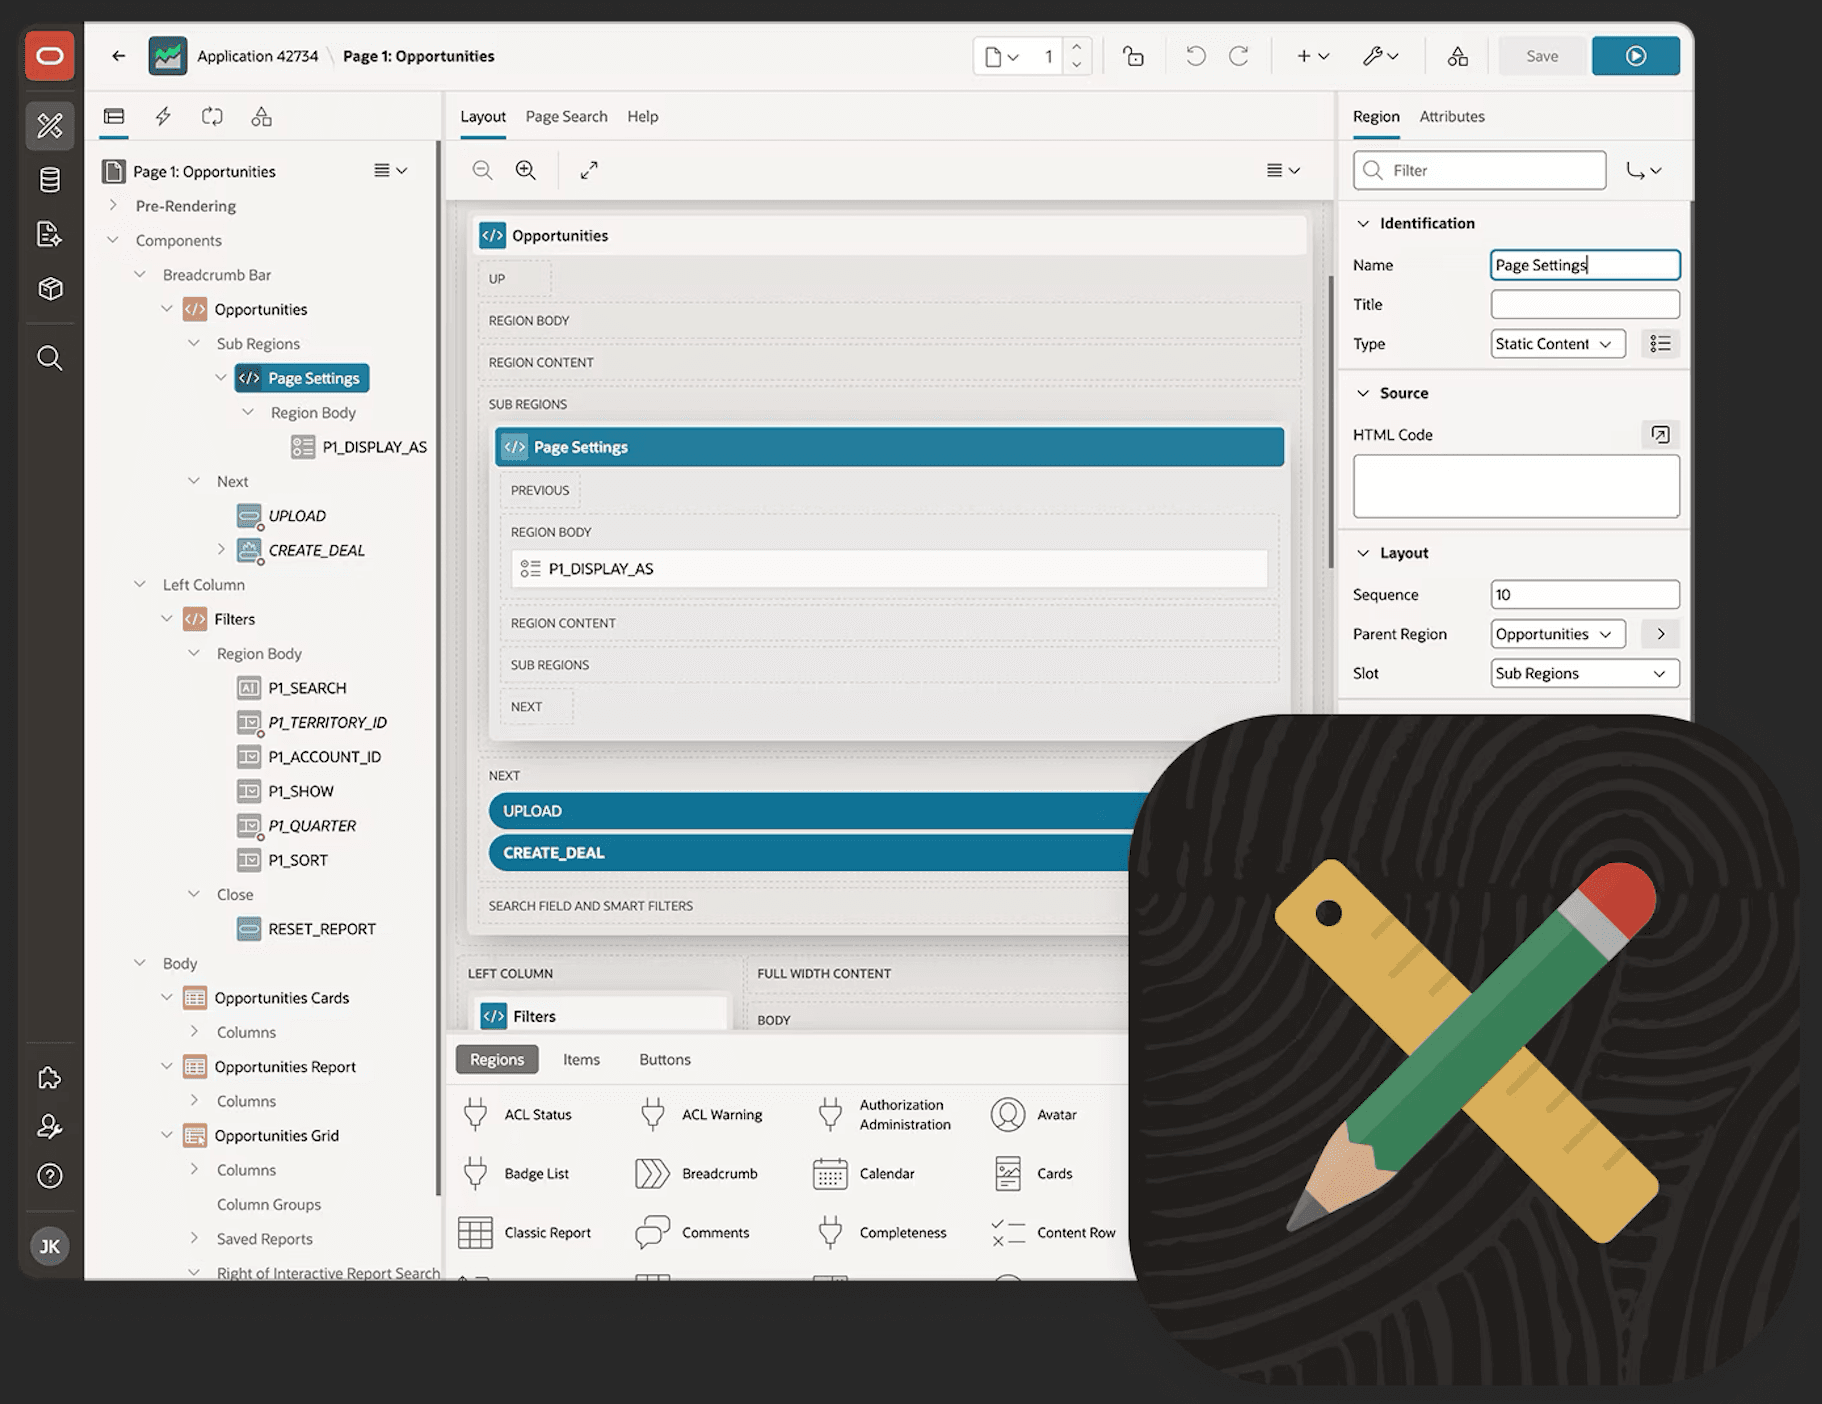Open the Slot Sub Regions dropdown
The width and height of the screenshot is (1822, 1404).
pyautogui.click(x=1585, y=673)
